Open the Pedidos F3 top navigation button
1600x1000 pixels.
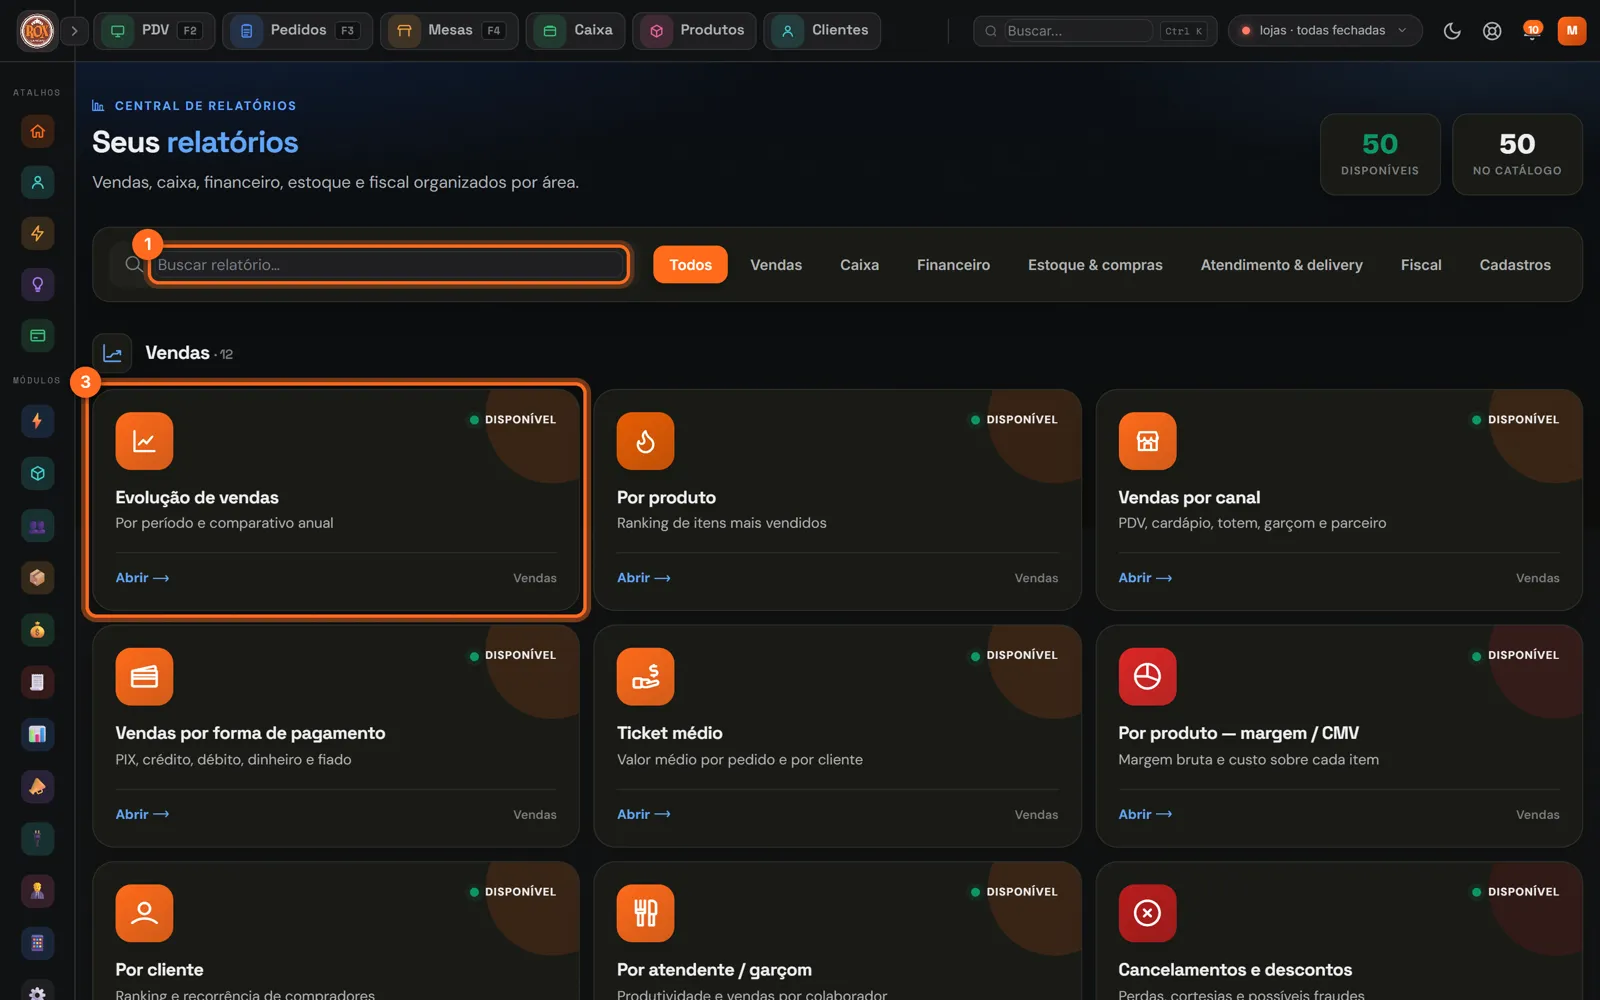[297, 31]
